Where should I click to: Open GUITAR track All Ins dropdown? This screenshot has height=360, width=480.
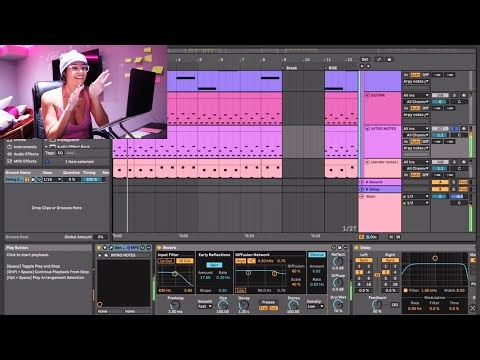coord(416,95)
